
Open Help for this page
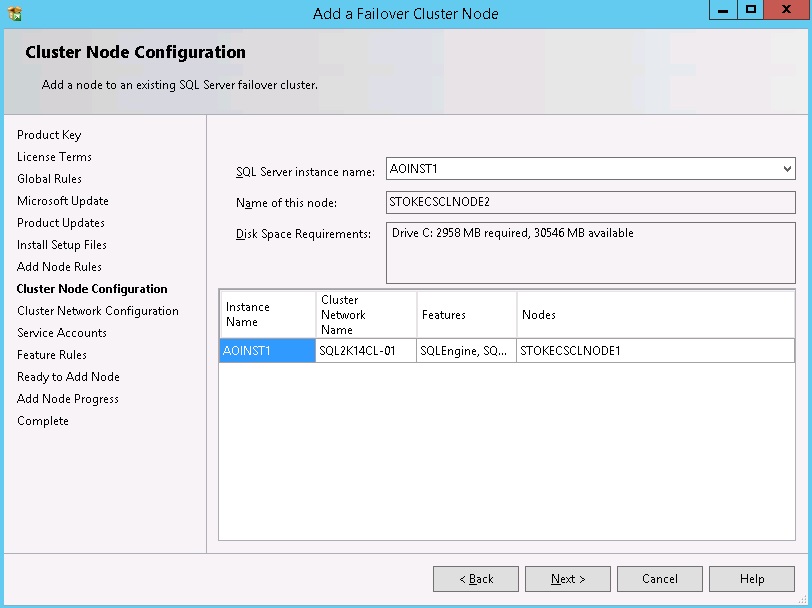pos(751,578)
